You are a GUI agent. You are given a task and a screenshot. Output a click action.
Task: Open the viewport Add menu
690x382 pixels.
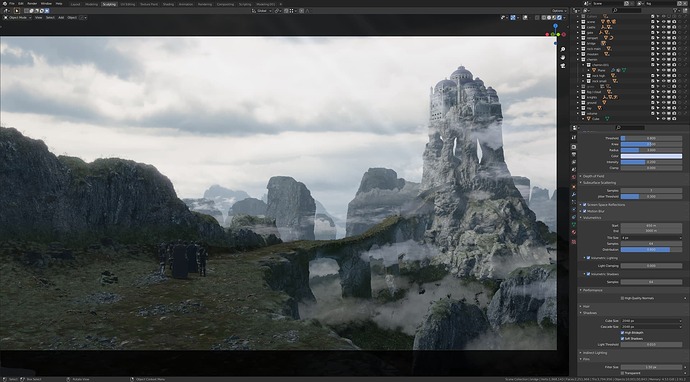coord(61,18)
